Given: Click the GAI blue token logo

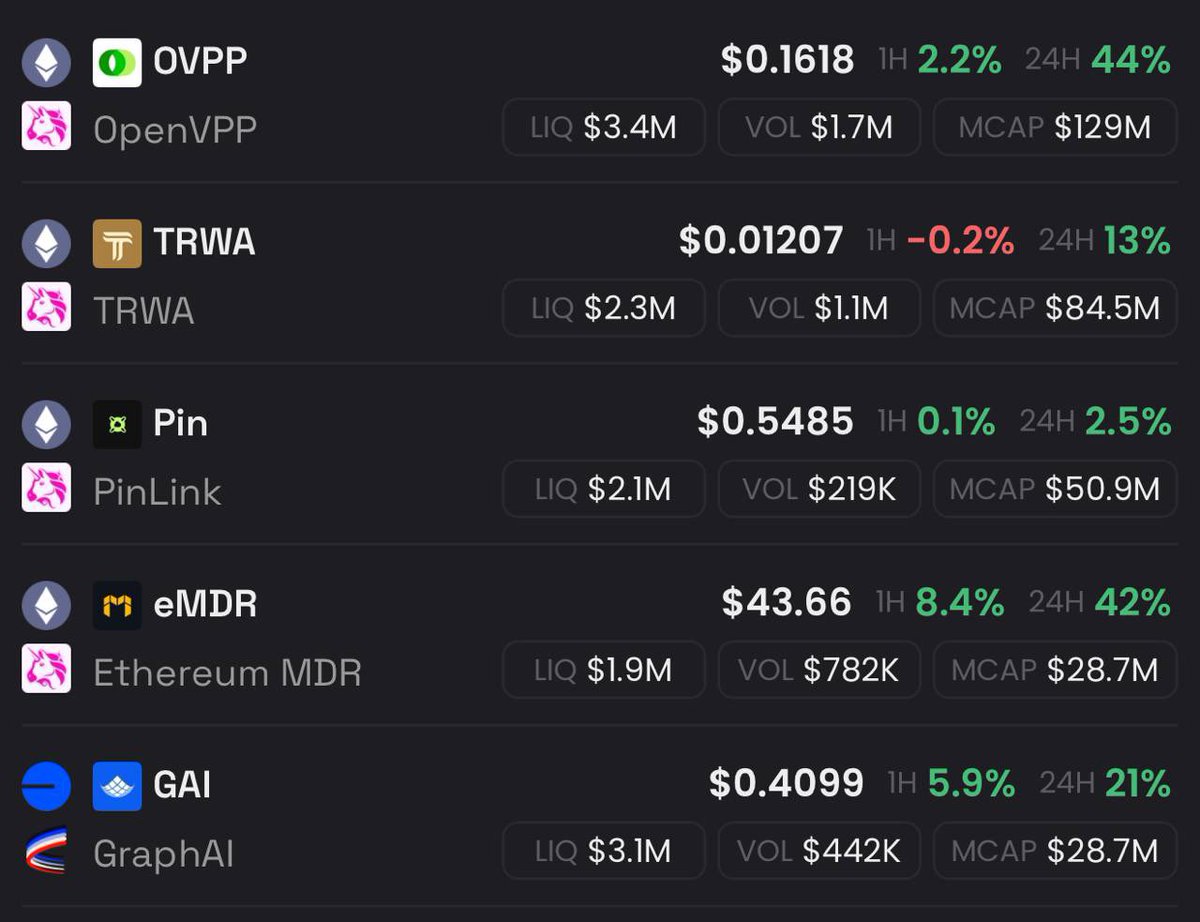Looking at the screenshot, I should (x=117, y=786).
